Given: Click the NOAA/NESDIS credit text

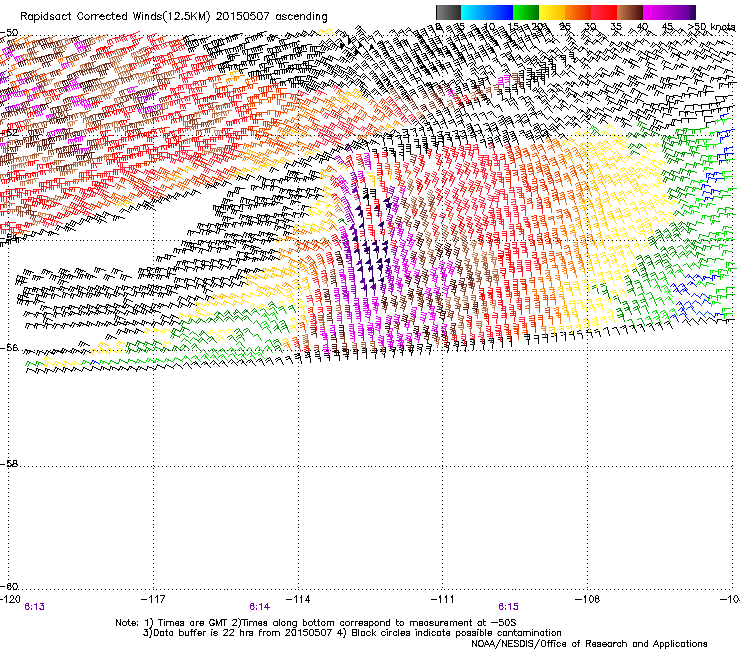Looking at the screenshot, I should pyautogui.click(x=589, y=644).
